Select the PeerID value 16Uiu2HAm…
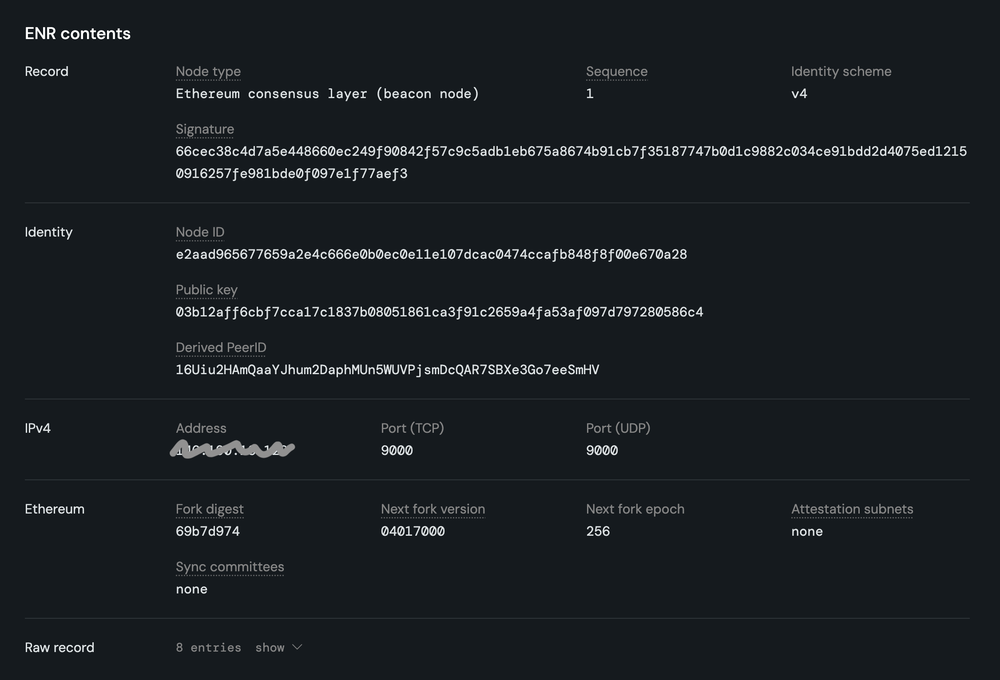 [387, 370]
